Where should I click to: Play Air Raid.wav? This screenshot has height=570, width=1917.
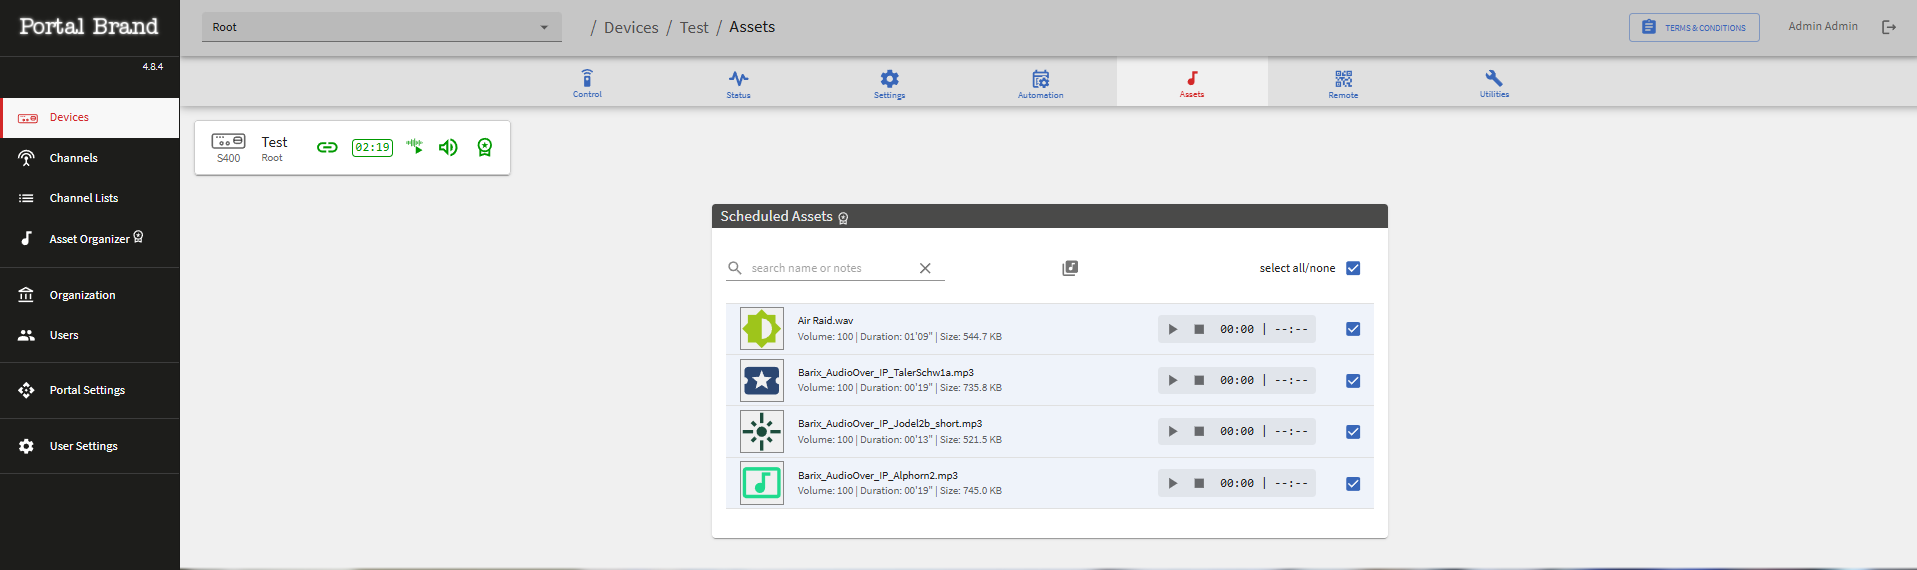[1173, 329]
